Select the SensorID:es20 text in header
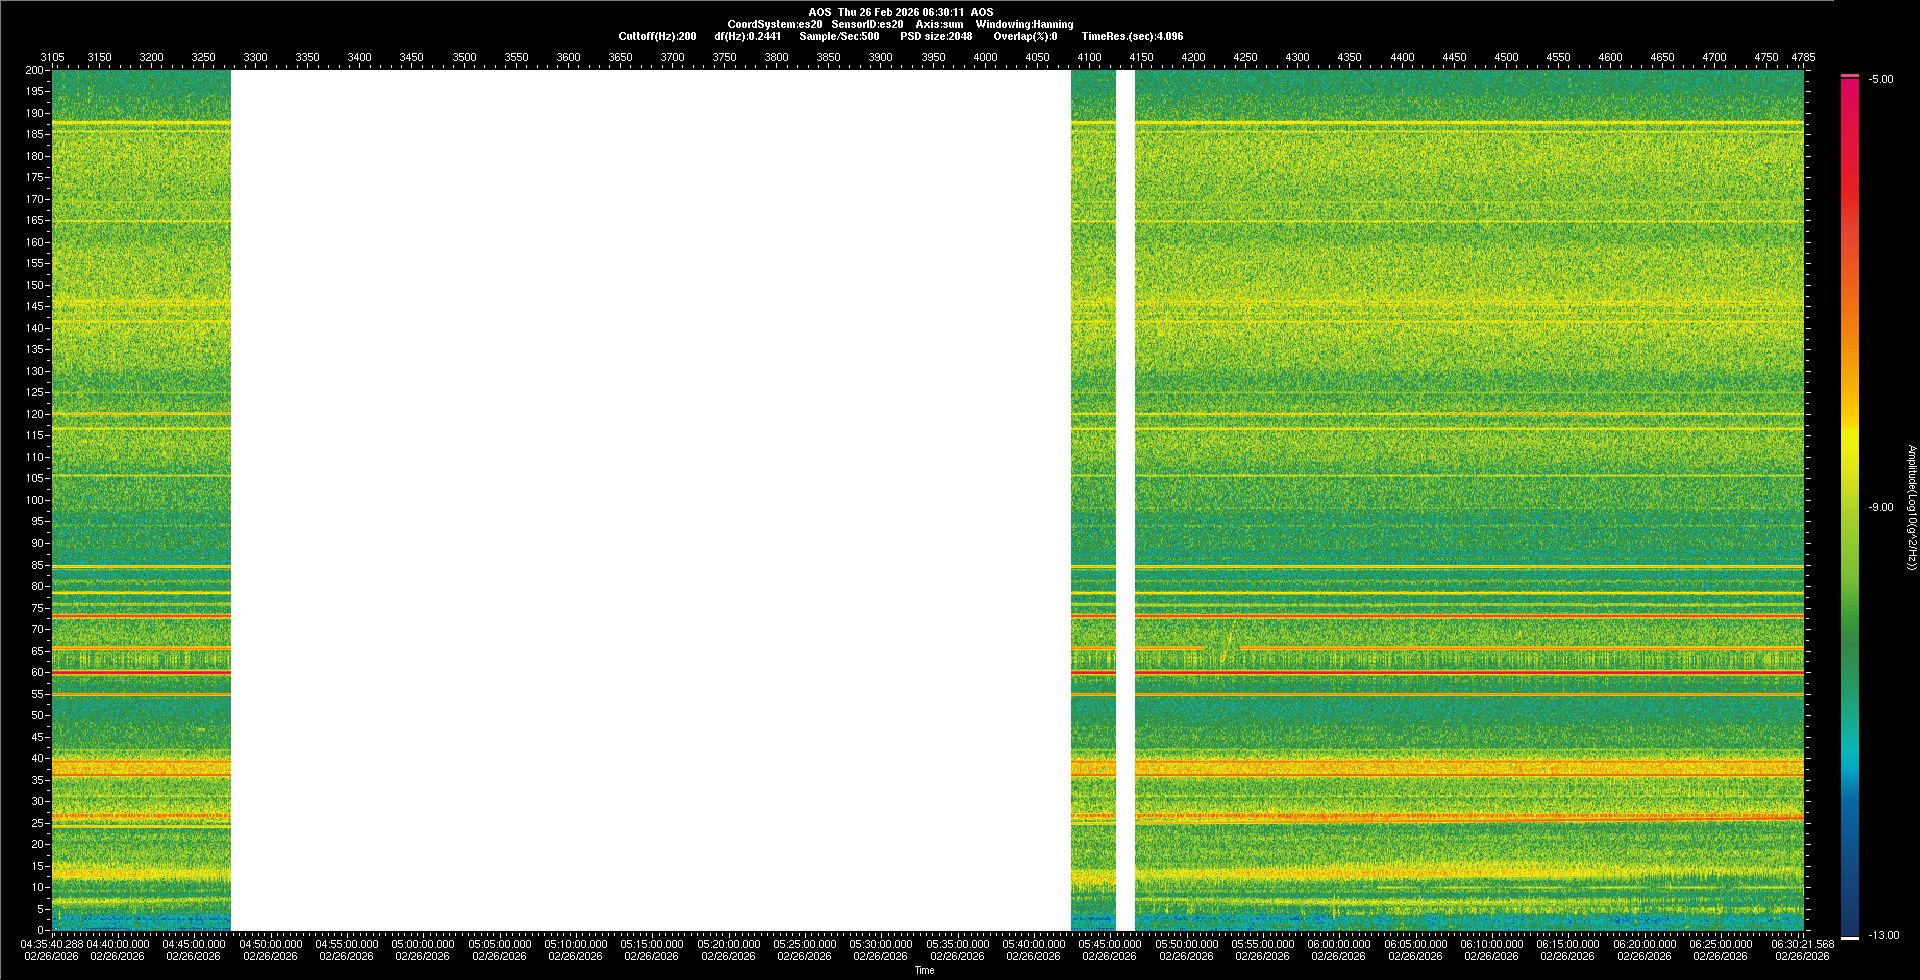The height and width of the screenshot is (980, 1920). [867, 24]
